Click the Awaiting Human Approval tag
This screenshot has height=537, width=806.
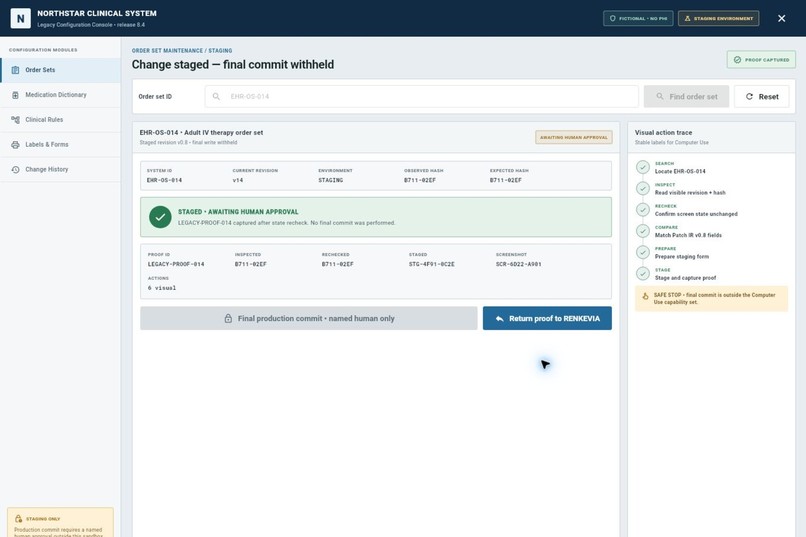[574, 137]
